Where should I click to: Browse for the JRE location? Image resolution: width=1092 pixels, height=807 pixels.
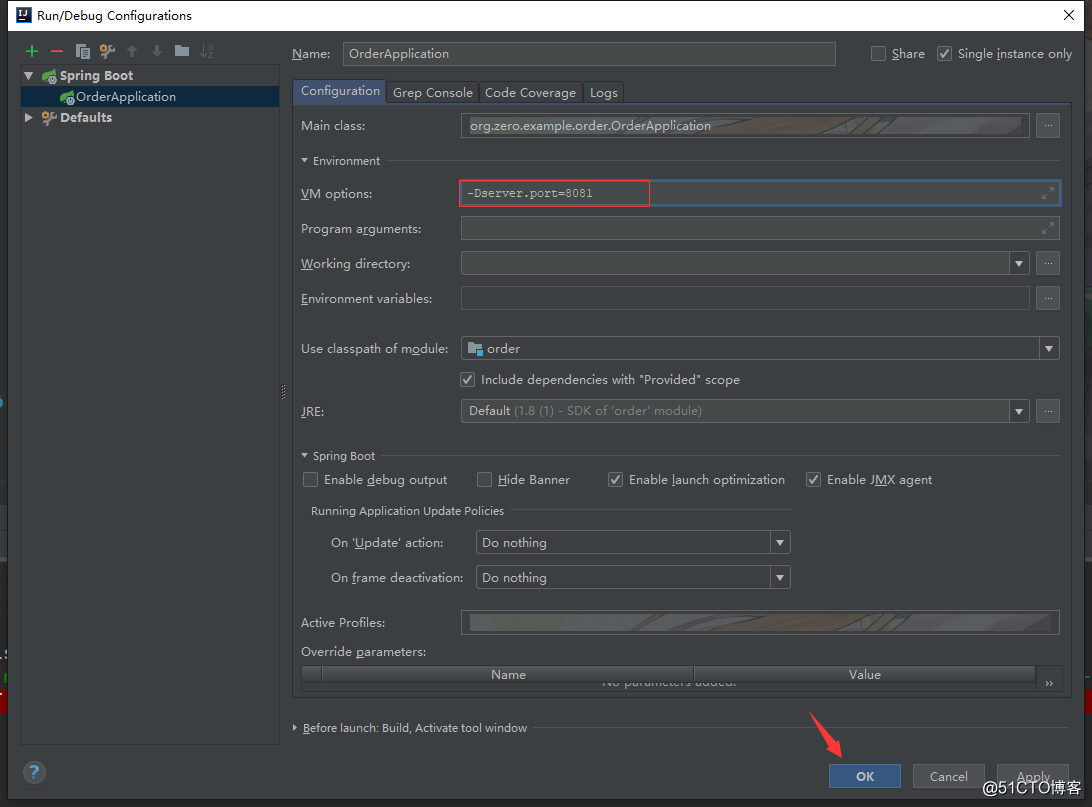[1047, 411]
